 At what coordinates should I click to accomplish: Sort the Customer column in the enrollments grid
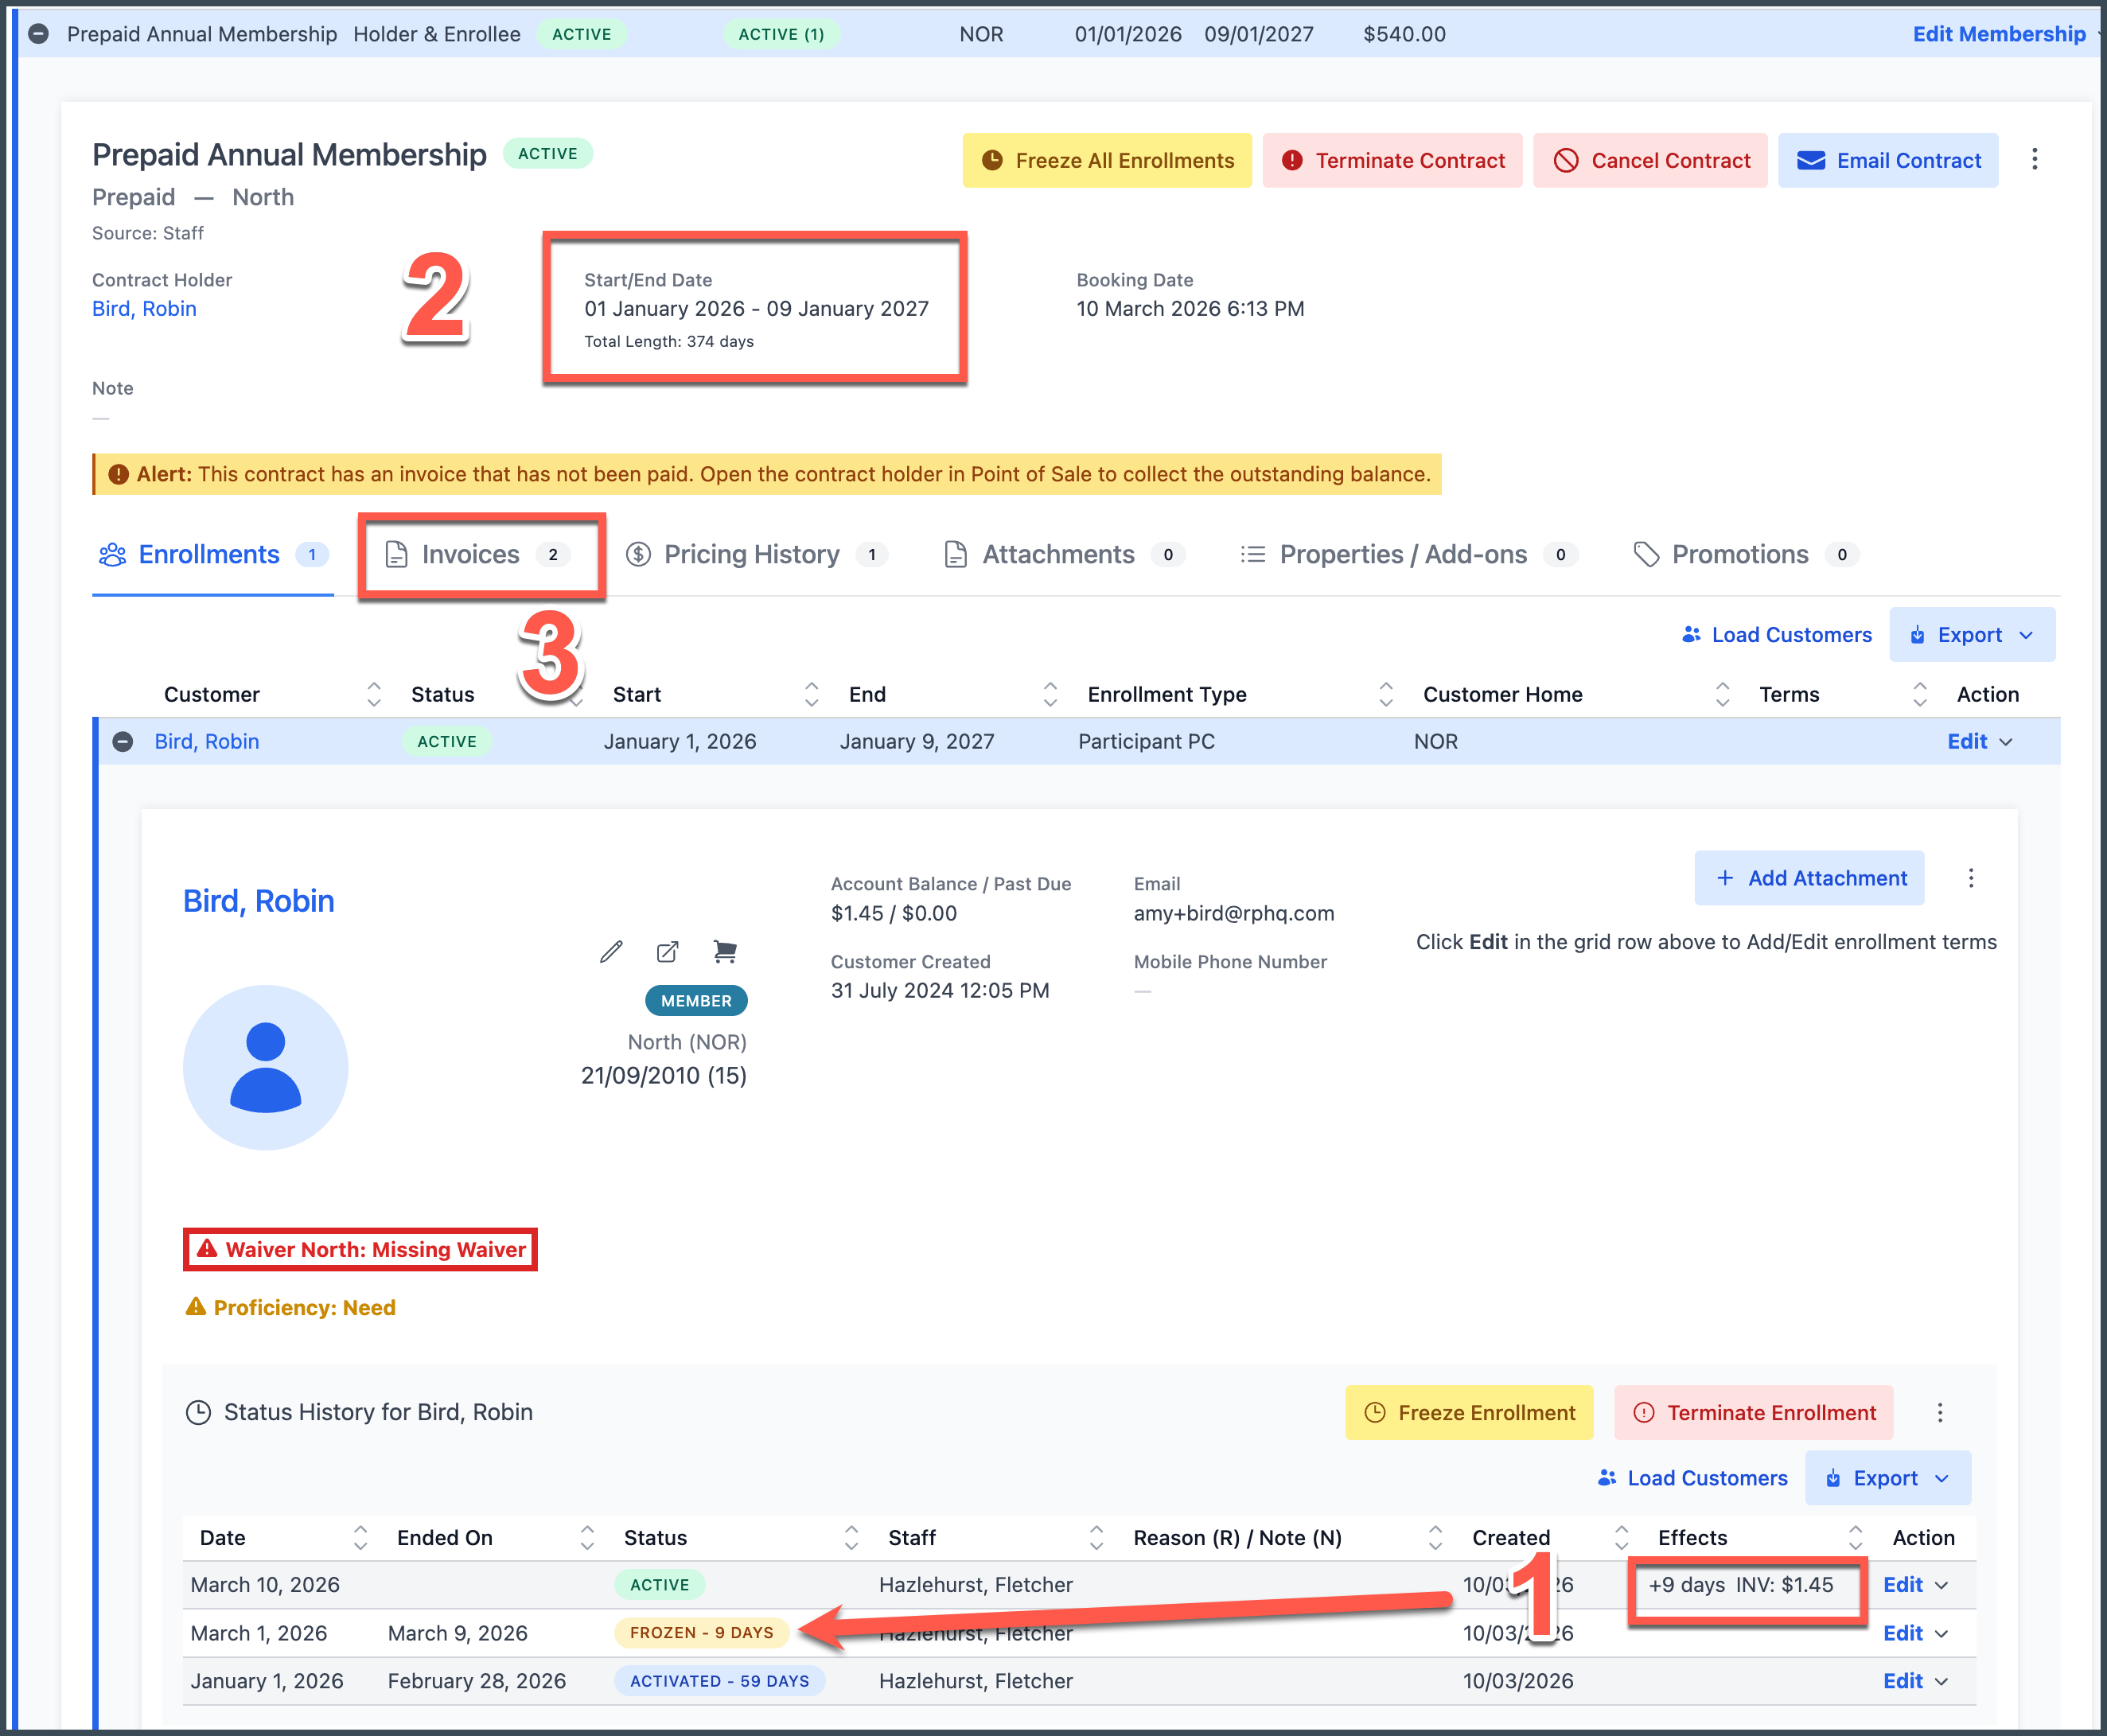coord(373,694)
